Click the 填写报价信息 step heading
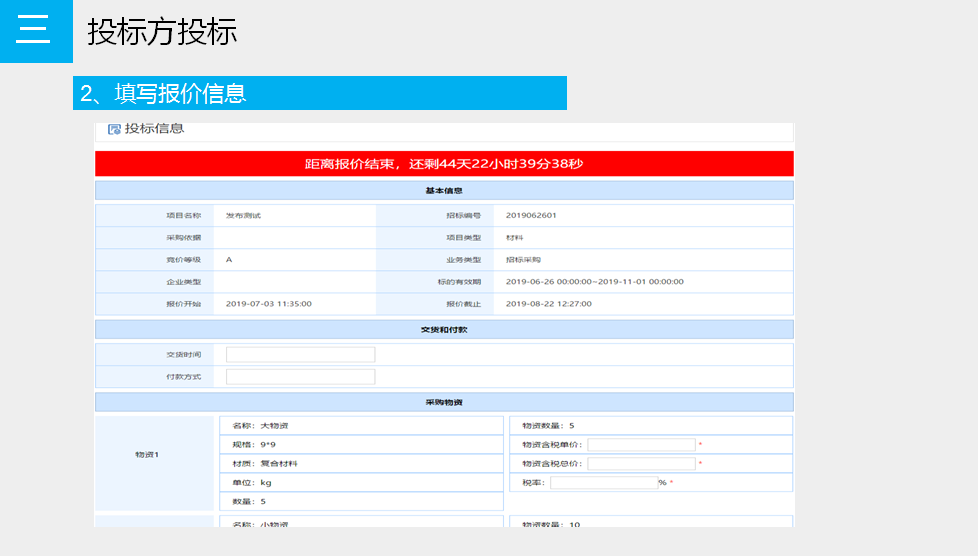This screenshot has height=556, width=978. 163,94
